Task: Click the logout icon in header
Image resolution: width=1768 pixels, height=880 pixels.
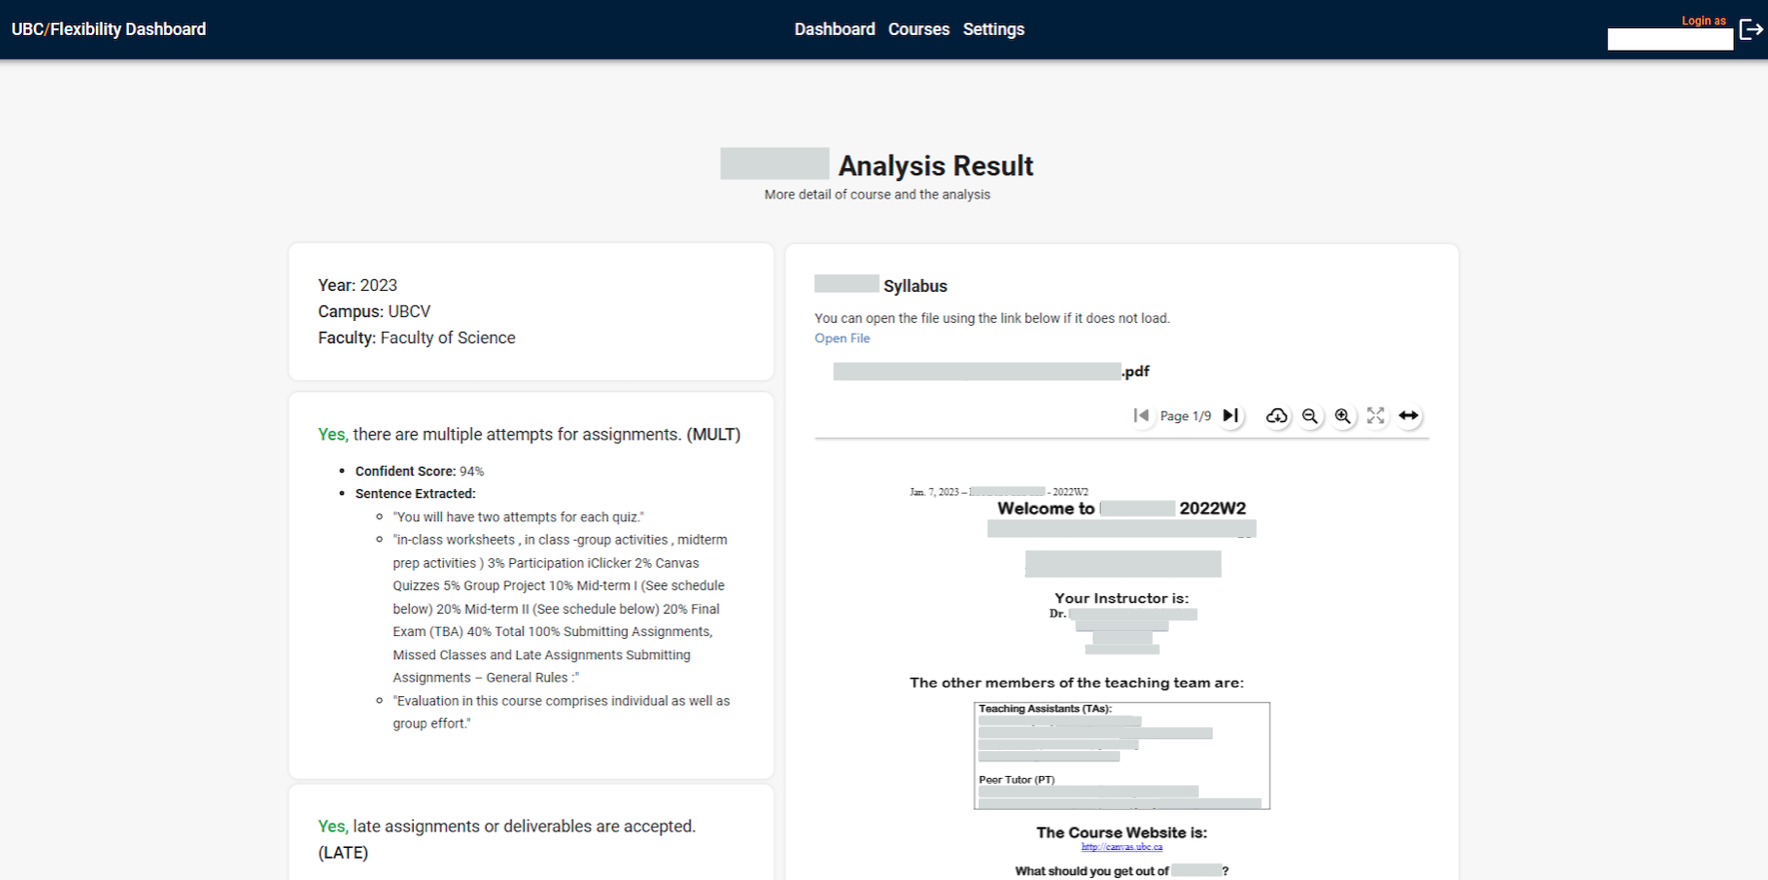Action: 1751,29
